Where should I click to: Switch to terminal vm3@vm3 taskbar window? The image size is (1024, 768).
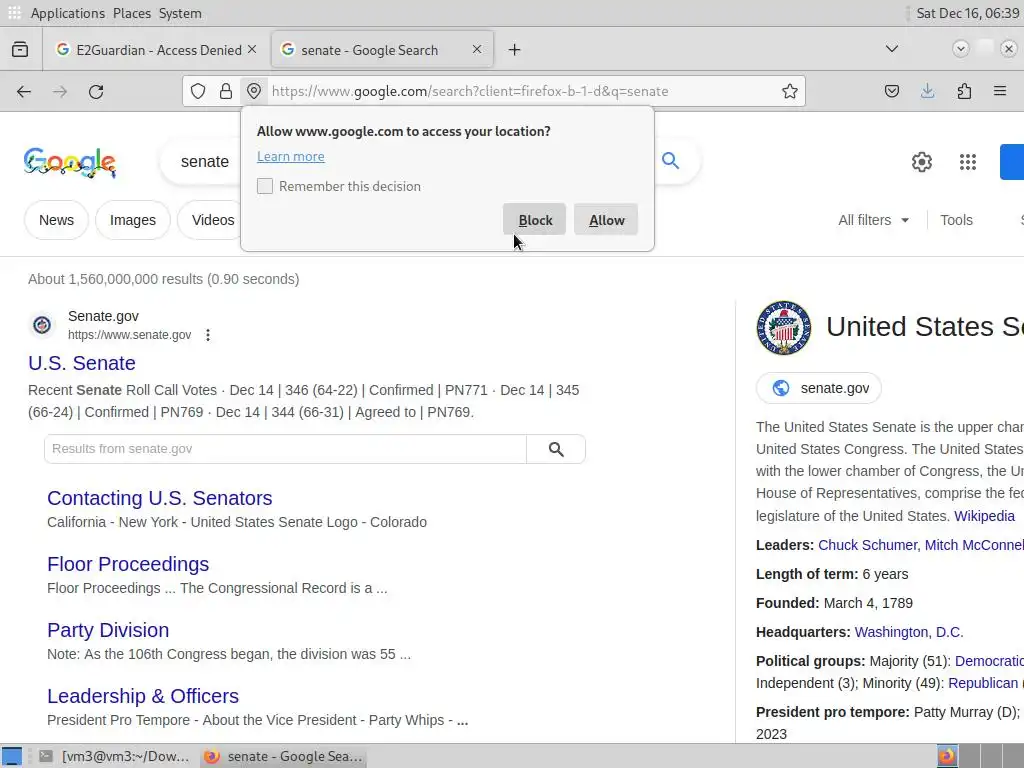(114, 756)
